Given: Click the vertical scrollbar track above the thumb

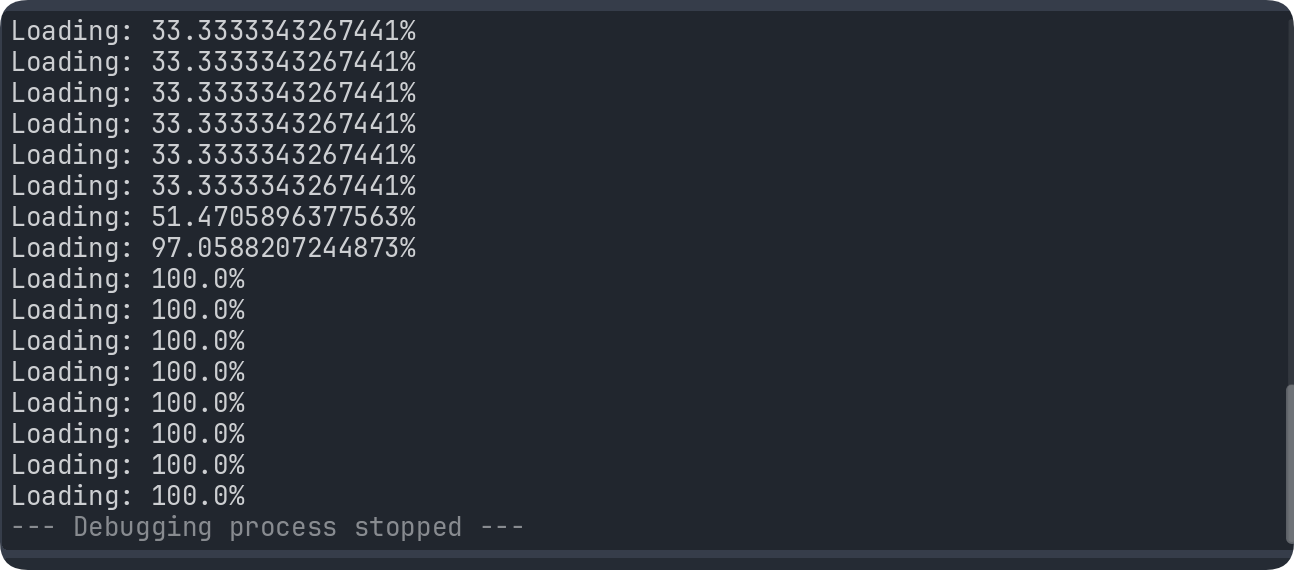Looking at the screenshot, I should [1288, 200].
